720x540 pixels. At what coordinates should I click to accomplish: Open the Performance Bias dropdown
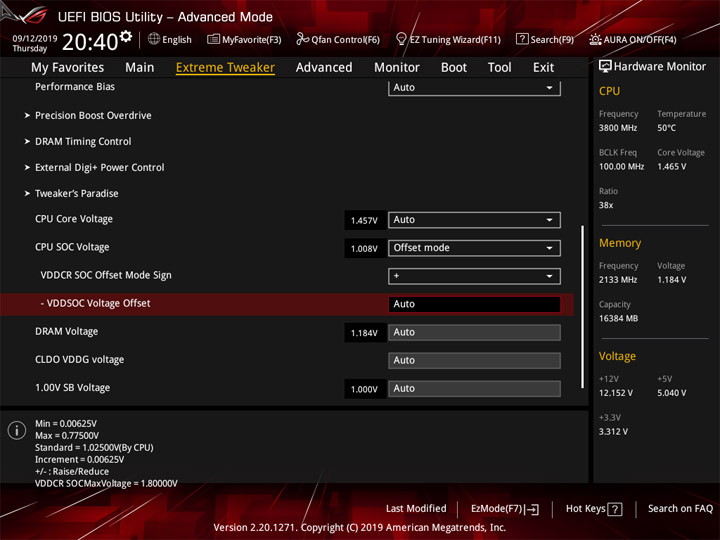pos(474,88)
